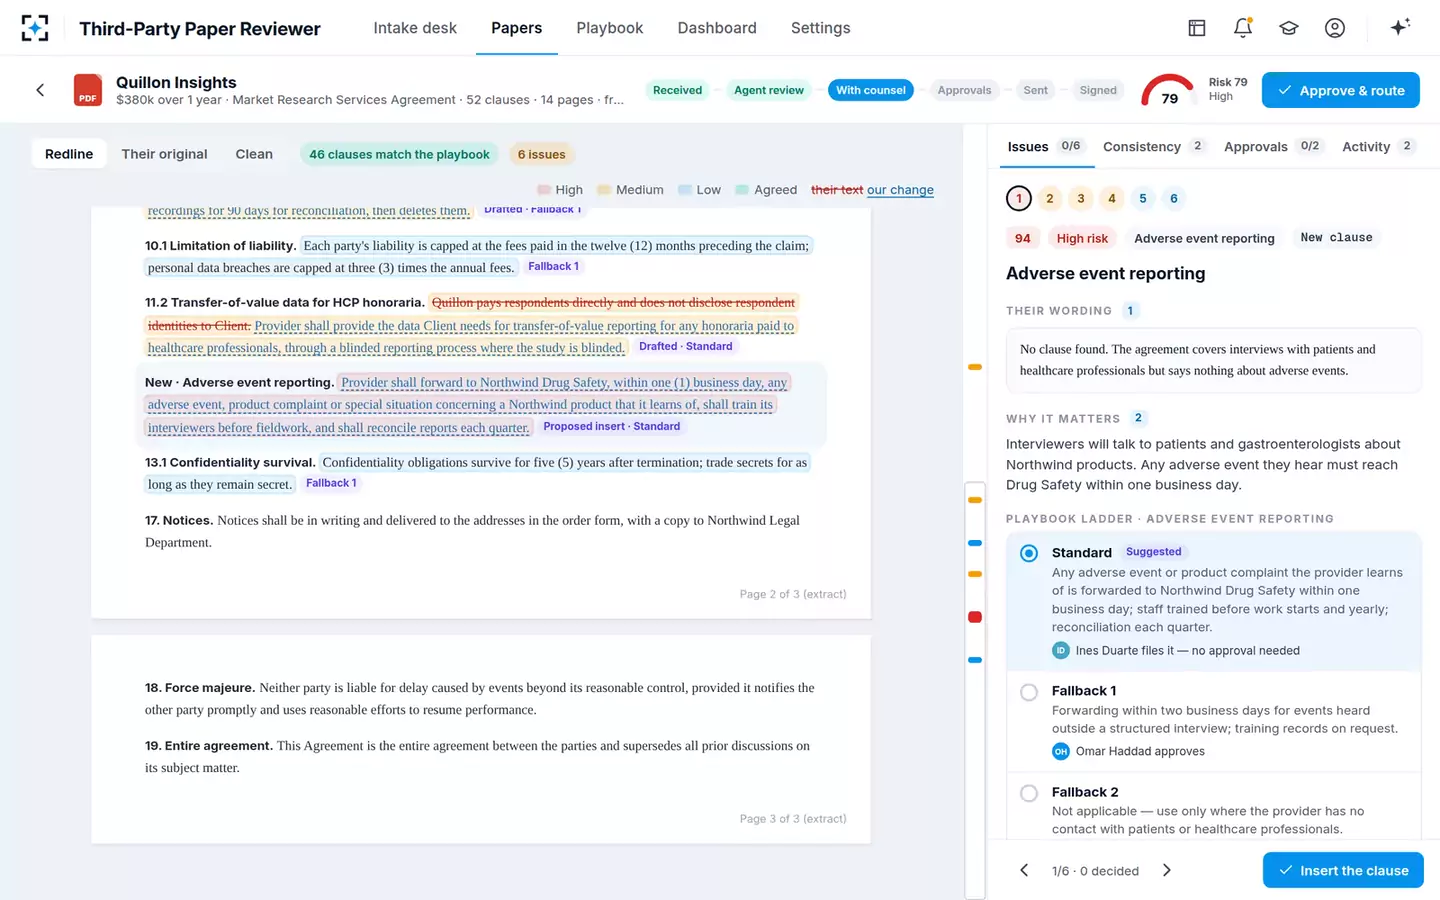
Task: Click the Signed workflow stage
Action: [x=1098, y=90]
